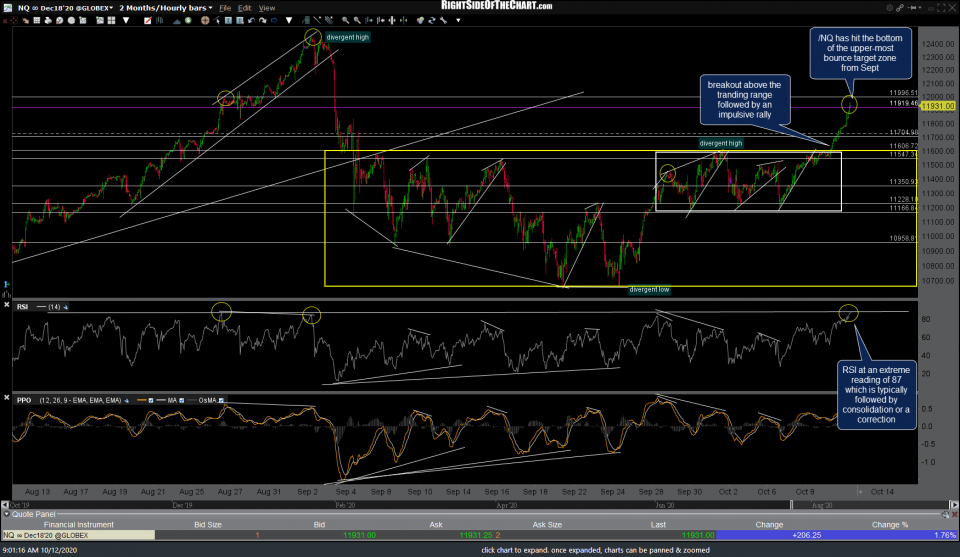Click the refresh chart icon
Viewport: 960px width, 557px height.
432,20
